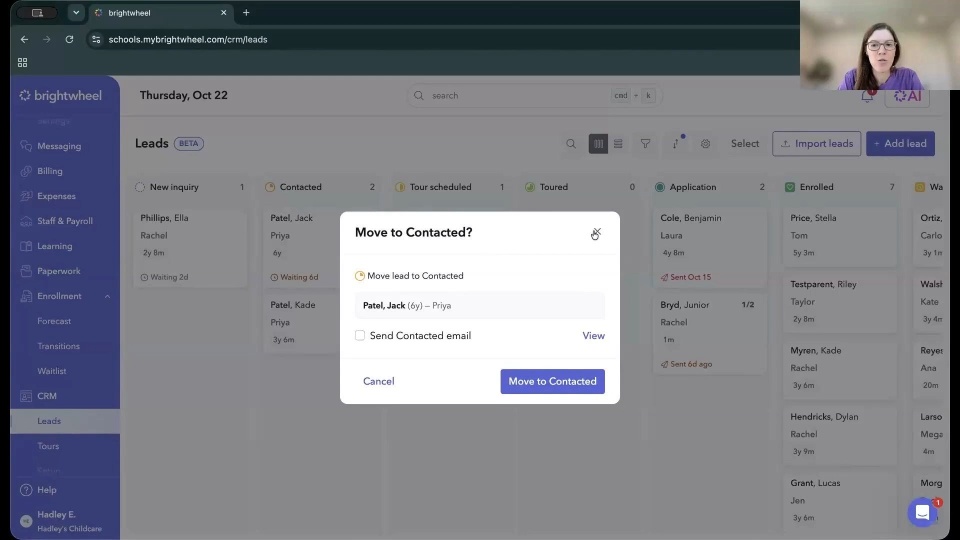Open Tours in the sidebar

48,446
